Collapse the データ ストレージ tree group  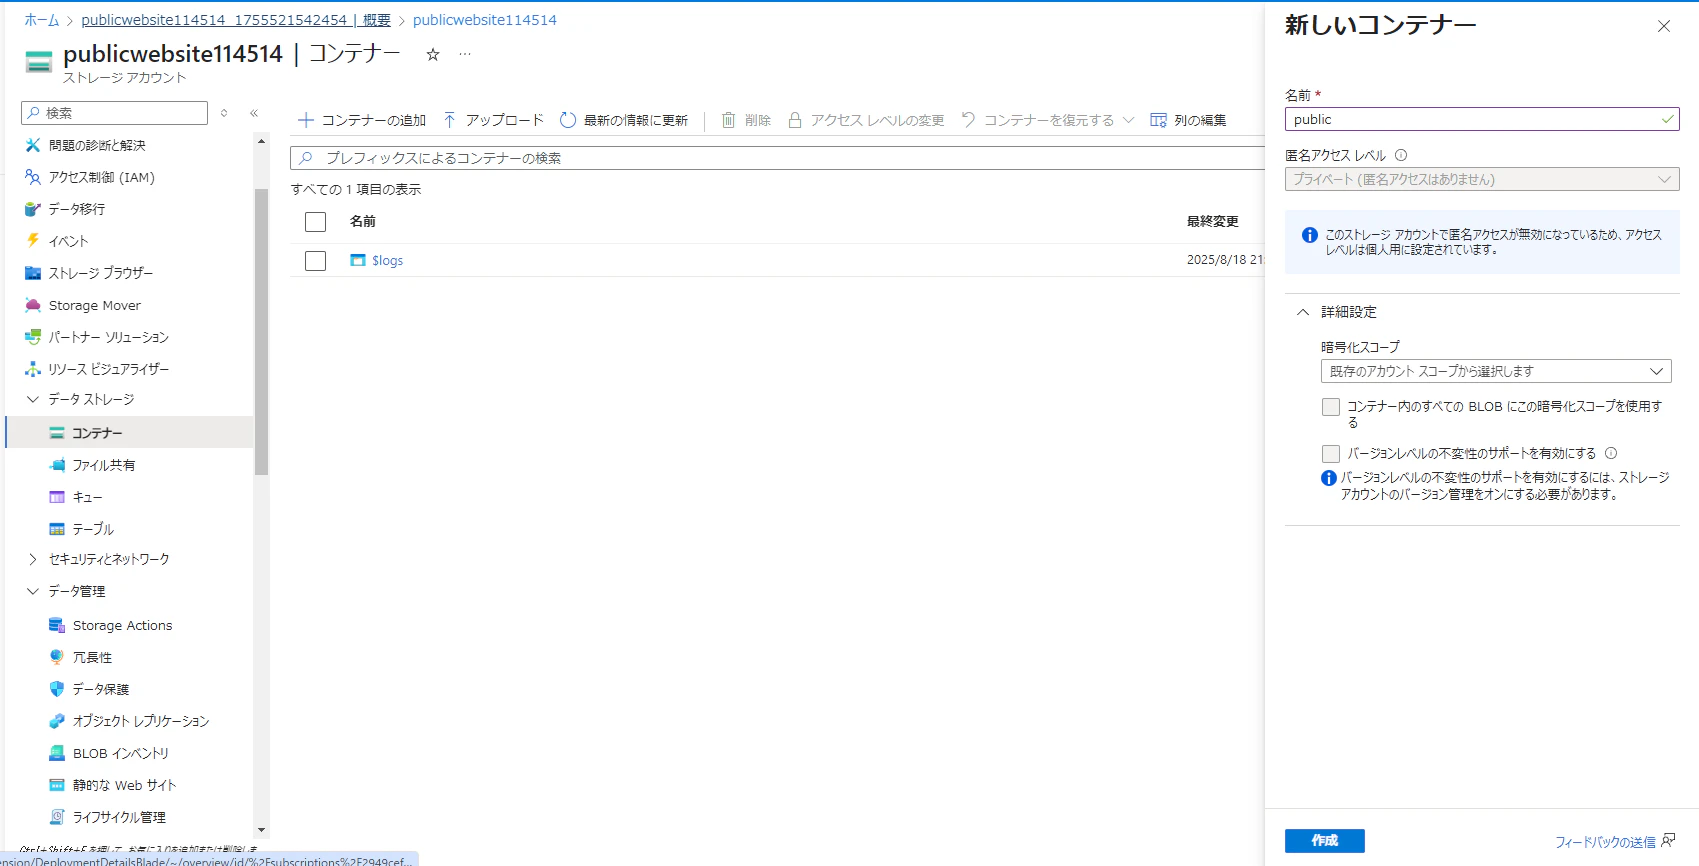point(33,399)
